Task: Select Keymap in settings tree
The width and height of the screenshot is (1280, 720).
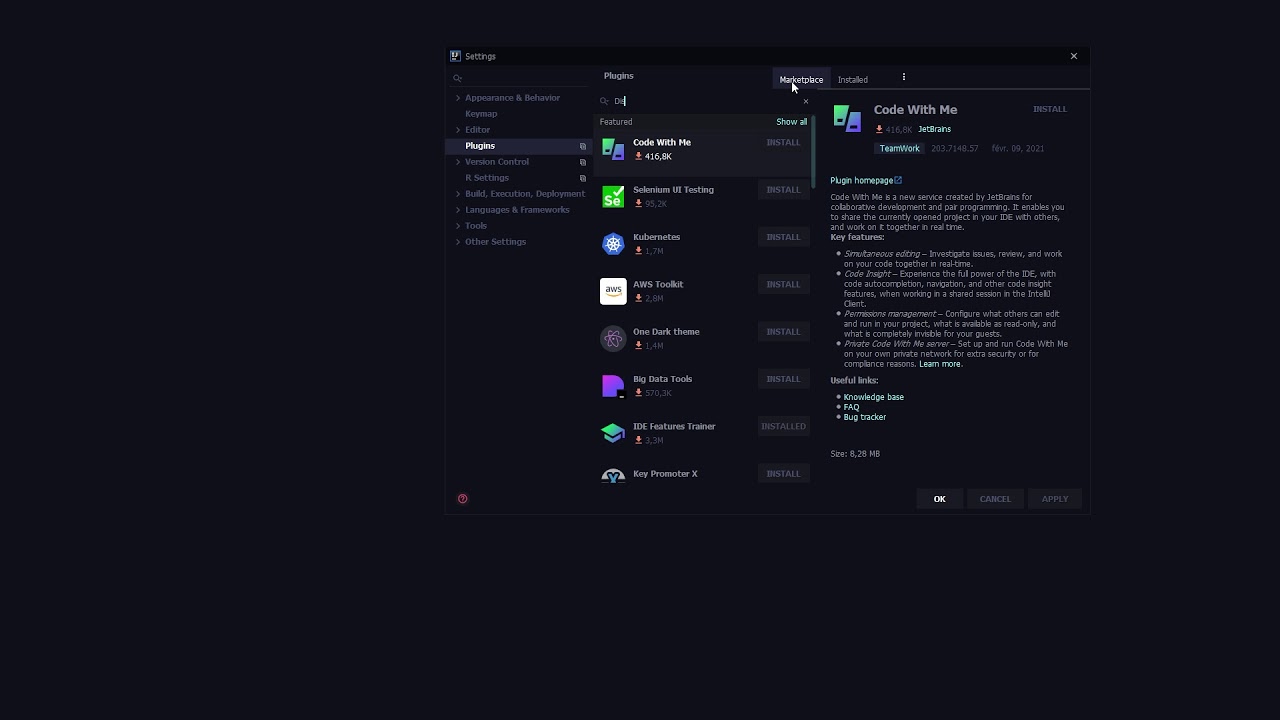Action: tap(481, 114)
